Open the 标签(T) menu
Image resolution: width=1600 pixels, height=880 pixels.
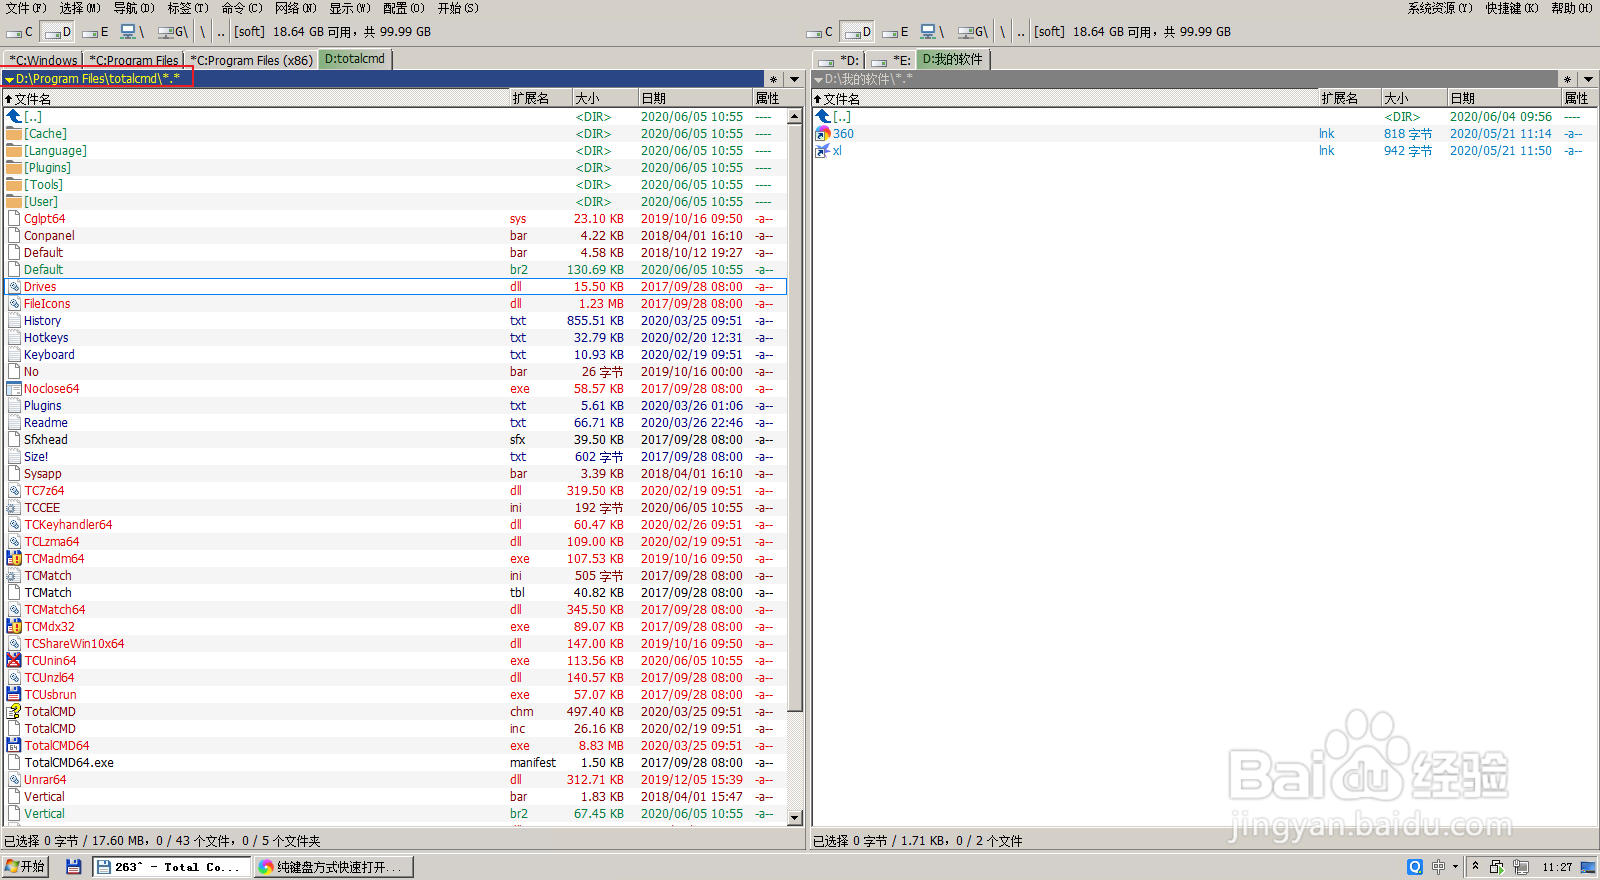188,8
